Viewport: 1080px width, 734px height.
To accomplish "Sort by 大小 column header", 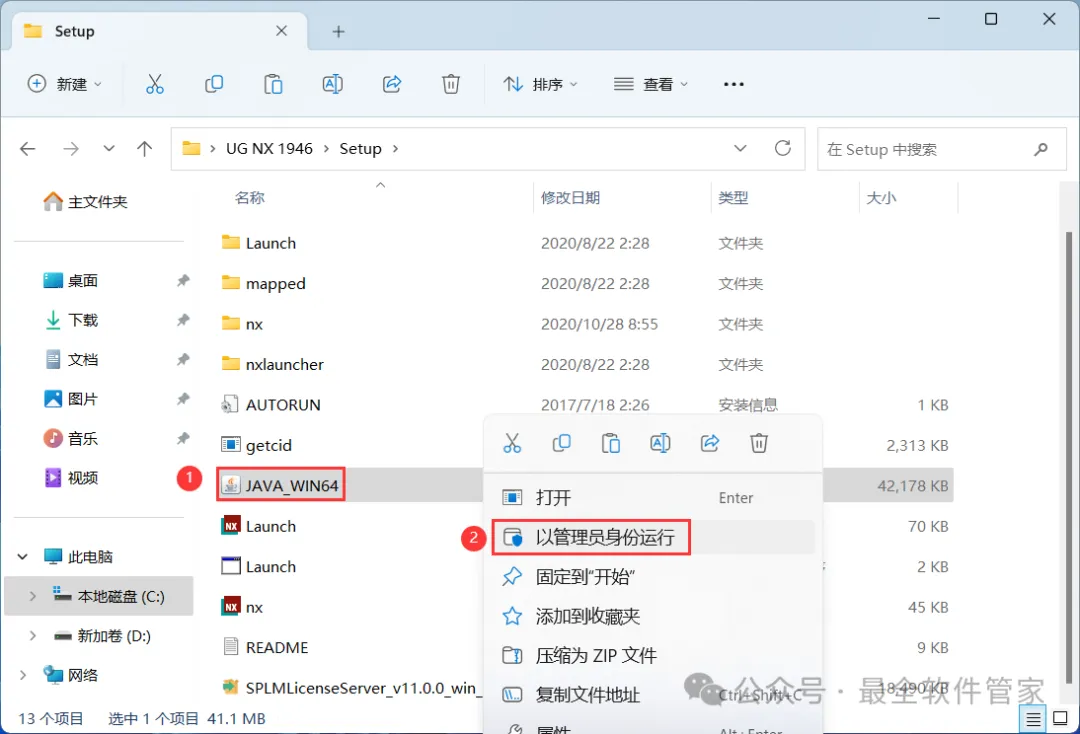I will [881, 198].
